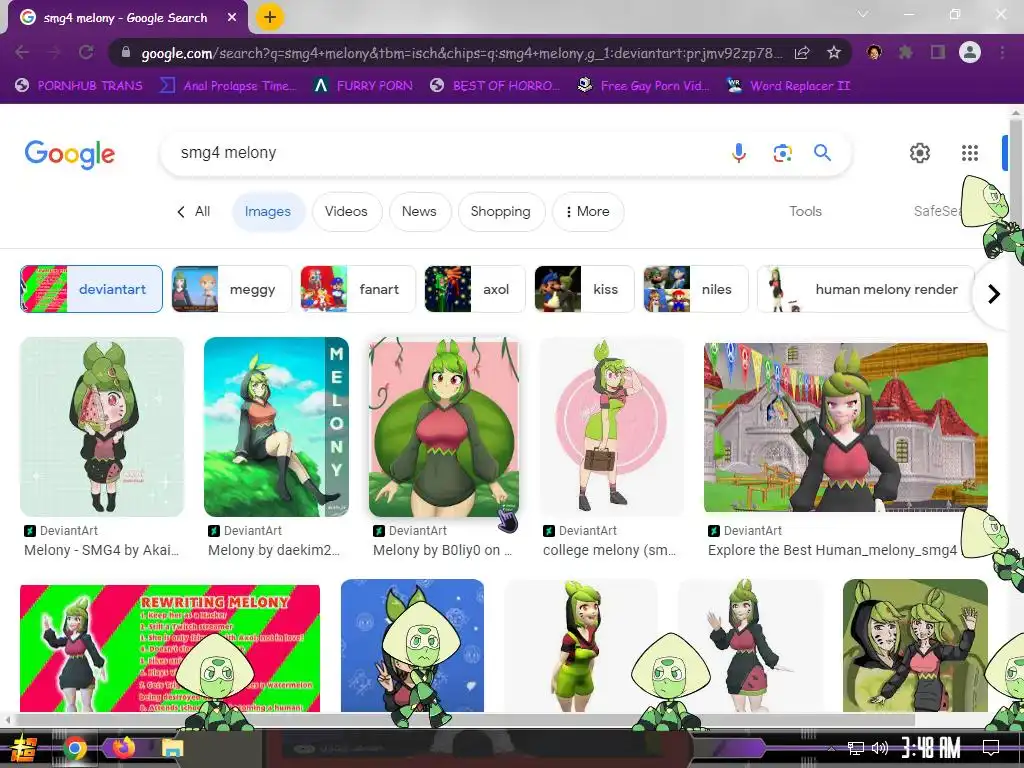Select the human melony render chip

click(x=865, y=289)
